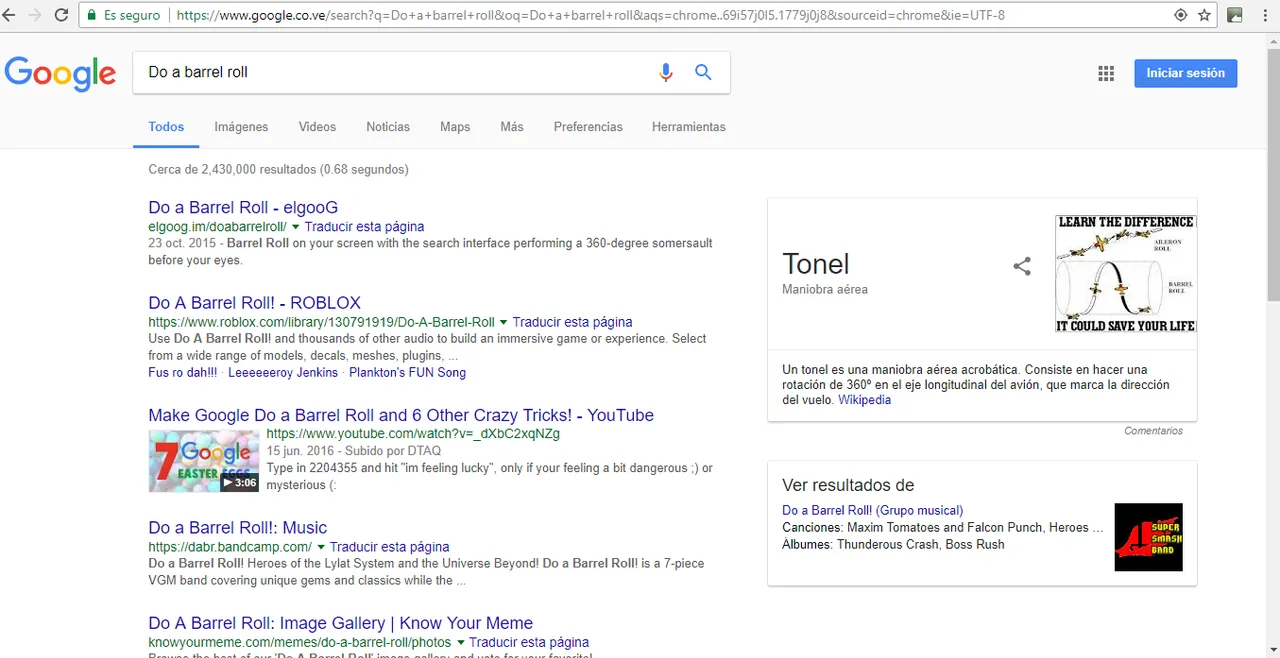Open the Learn the Difference barrel roll image
The height and width of the screenshot is (658, 1280).
tap(1126, 273)
